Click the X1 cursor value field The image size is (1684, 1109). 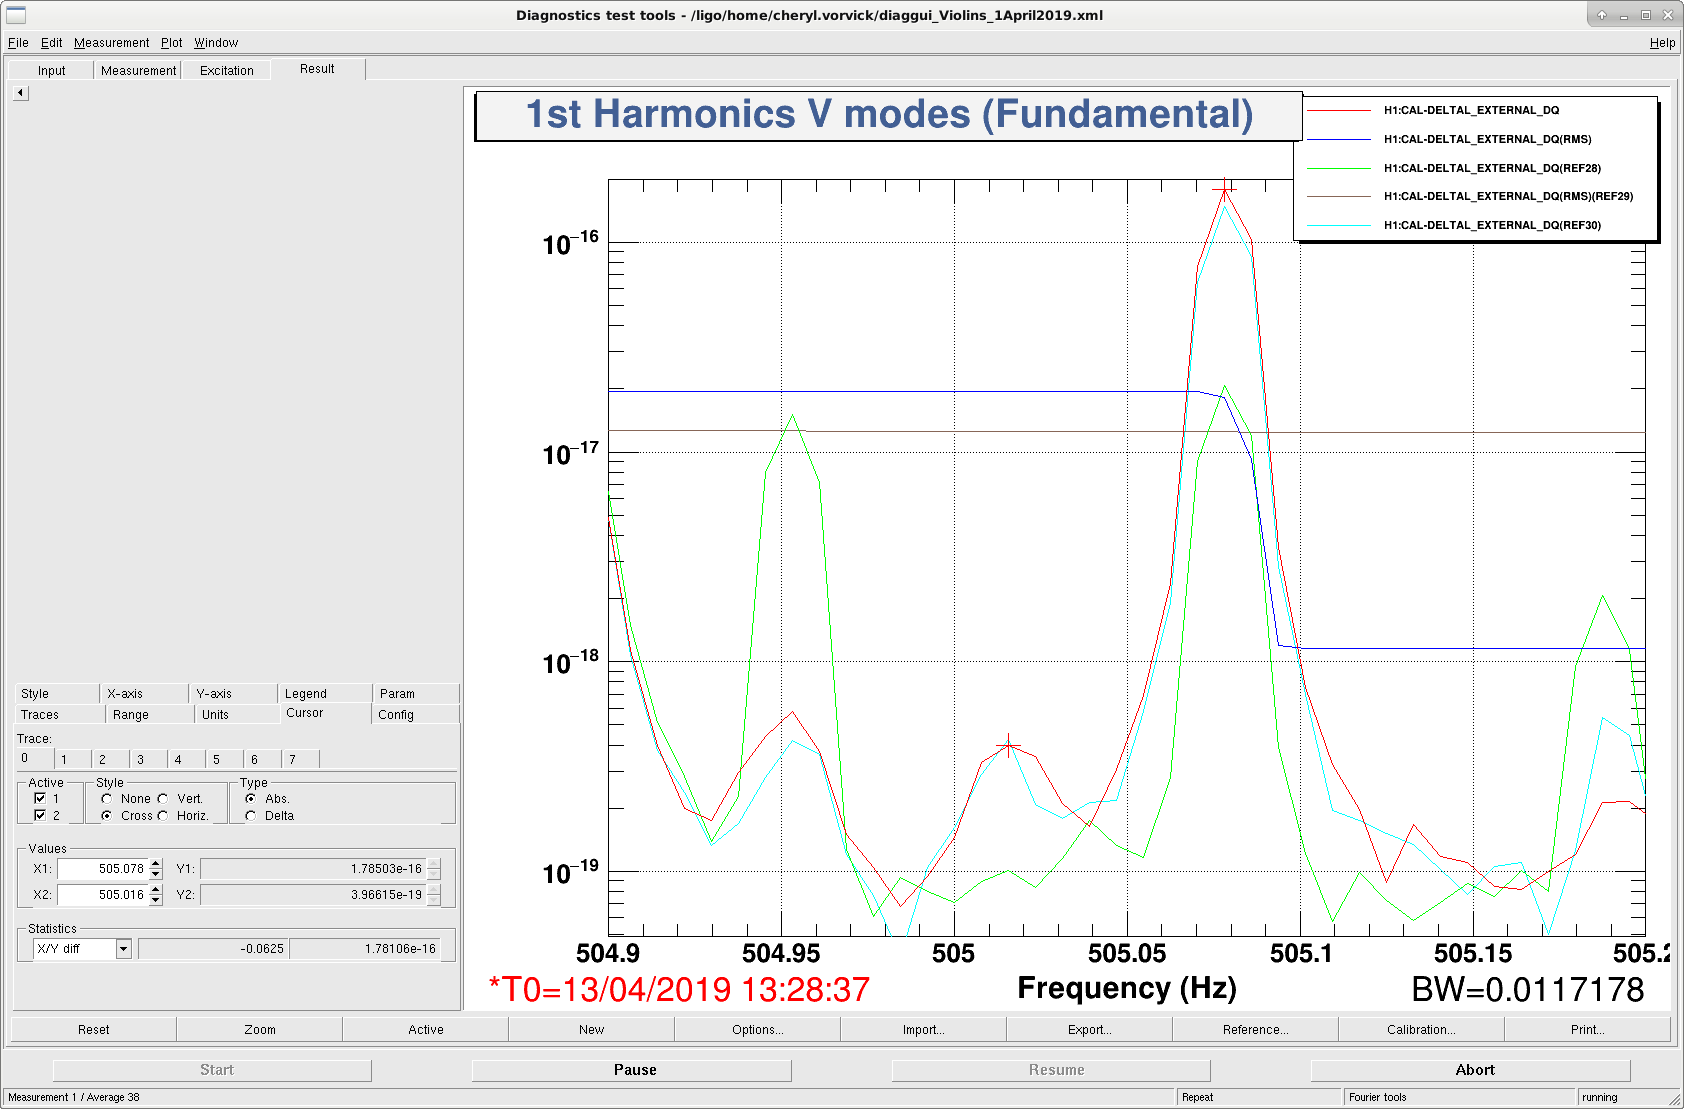[x=102, y=869]
